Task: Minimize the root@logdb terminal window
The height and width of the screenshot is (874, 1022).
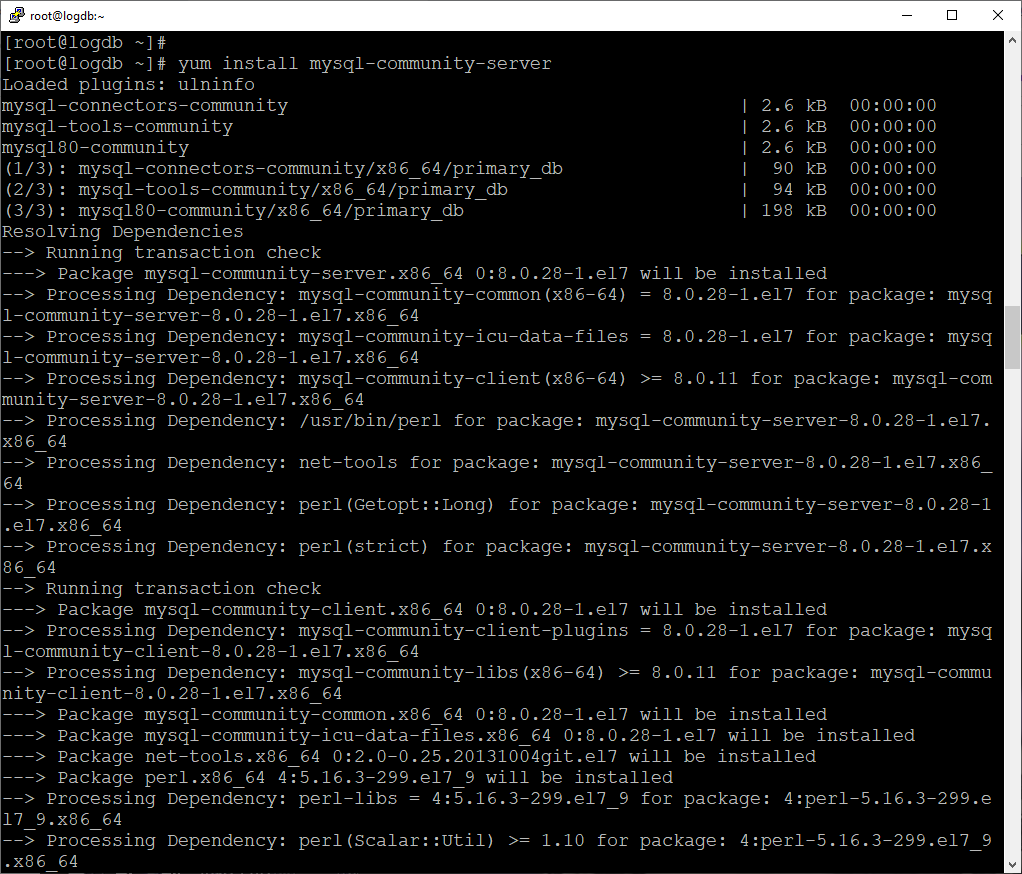Action: [x=907, y=15]
